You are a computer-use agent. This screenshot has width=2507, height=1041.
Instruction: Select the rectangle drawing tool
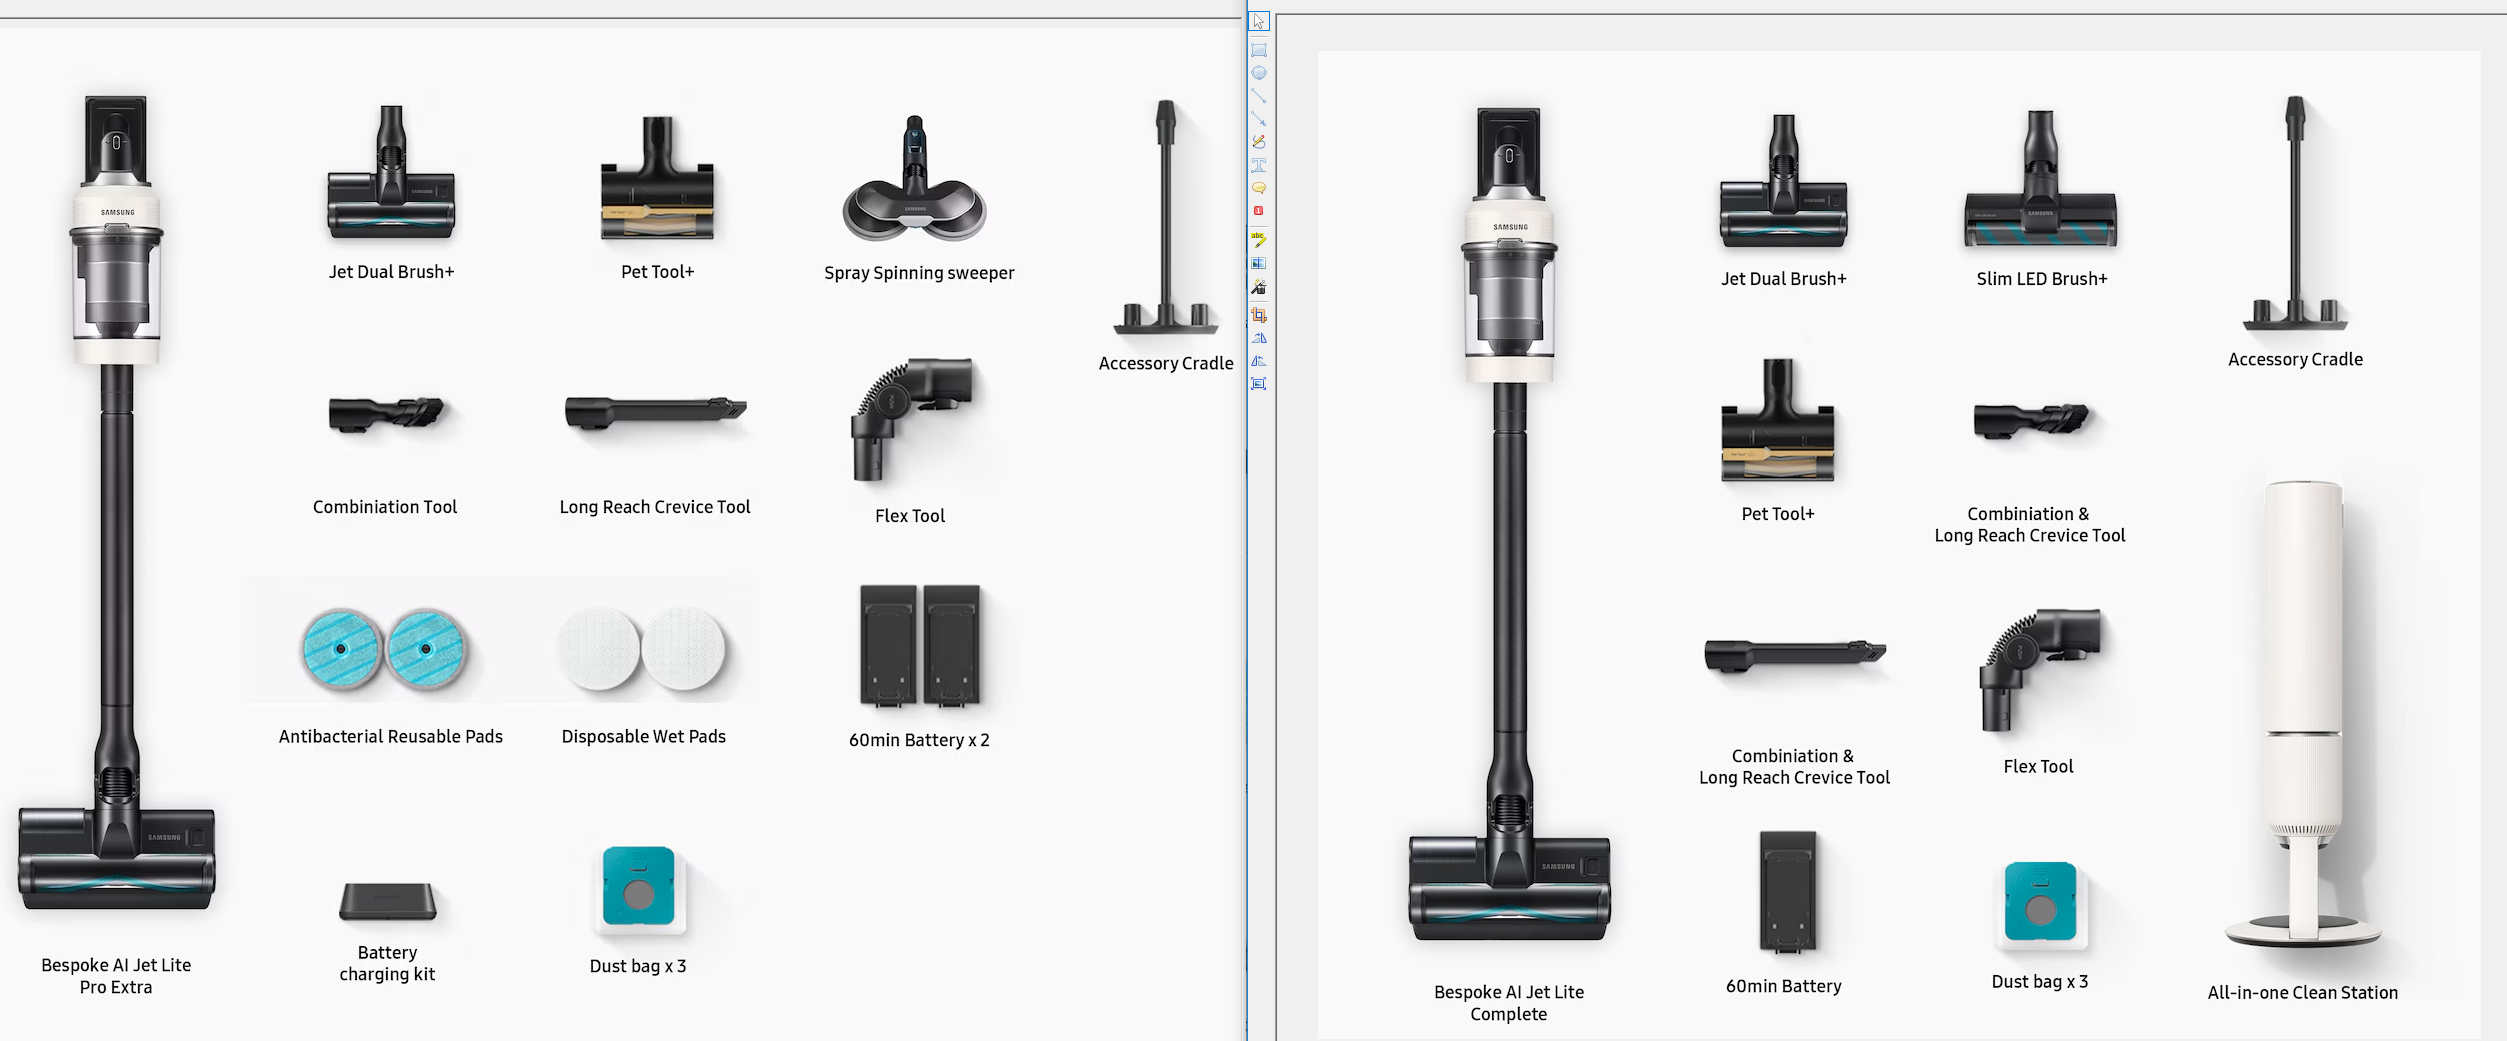[1259, 50]
